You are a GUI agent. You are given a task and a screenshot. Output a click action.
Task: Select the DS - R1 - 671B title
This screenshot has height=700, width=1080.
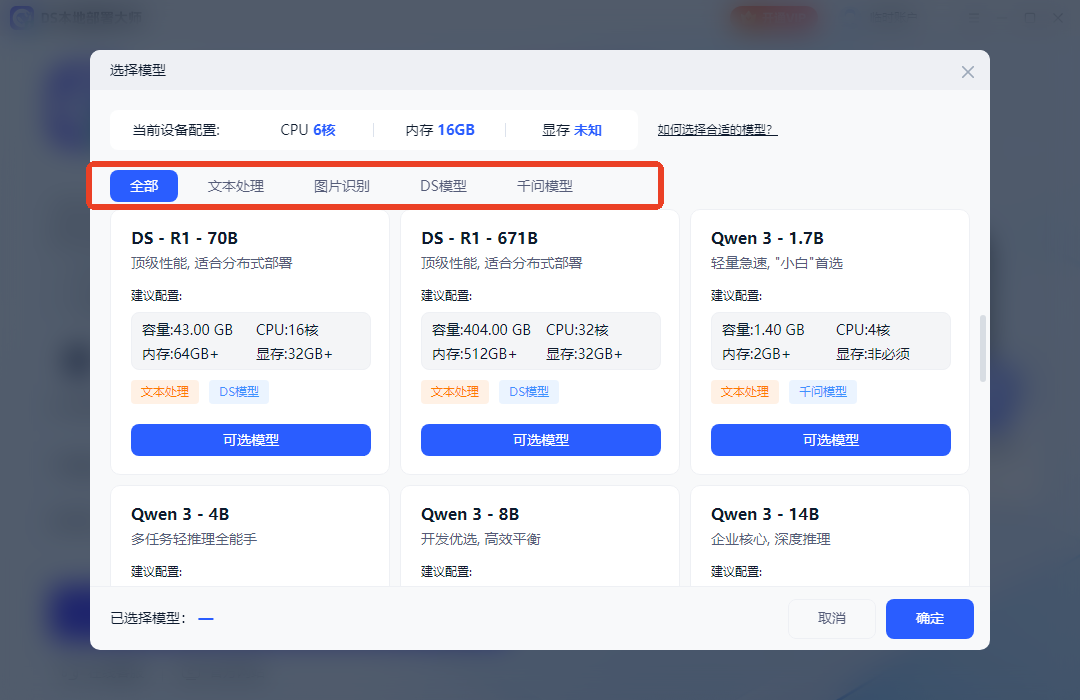pos(479,238)
